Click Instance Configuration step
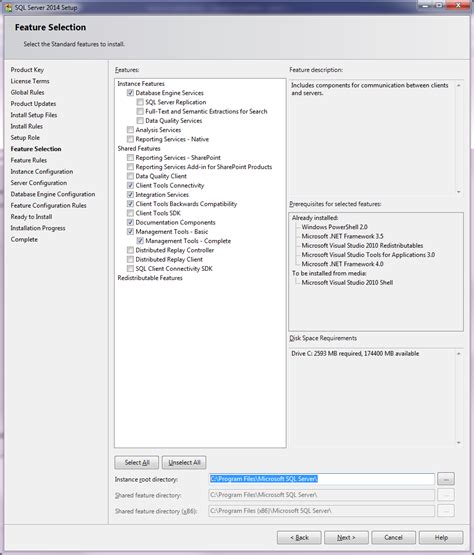The image size is (474, 555). point(42,172)
